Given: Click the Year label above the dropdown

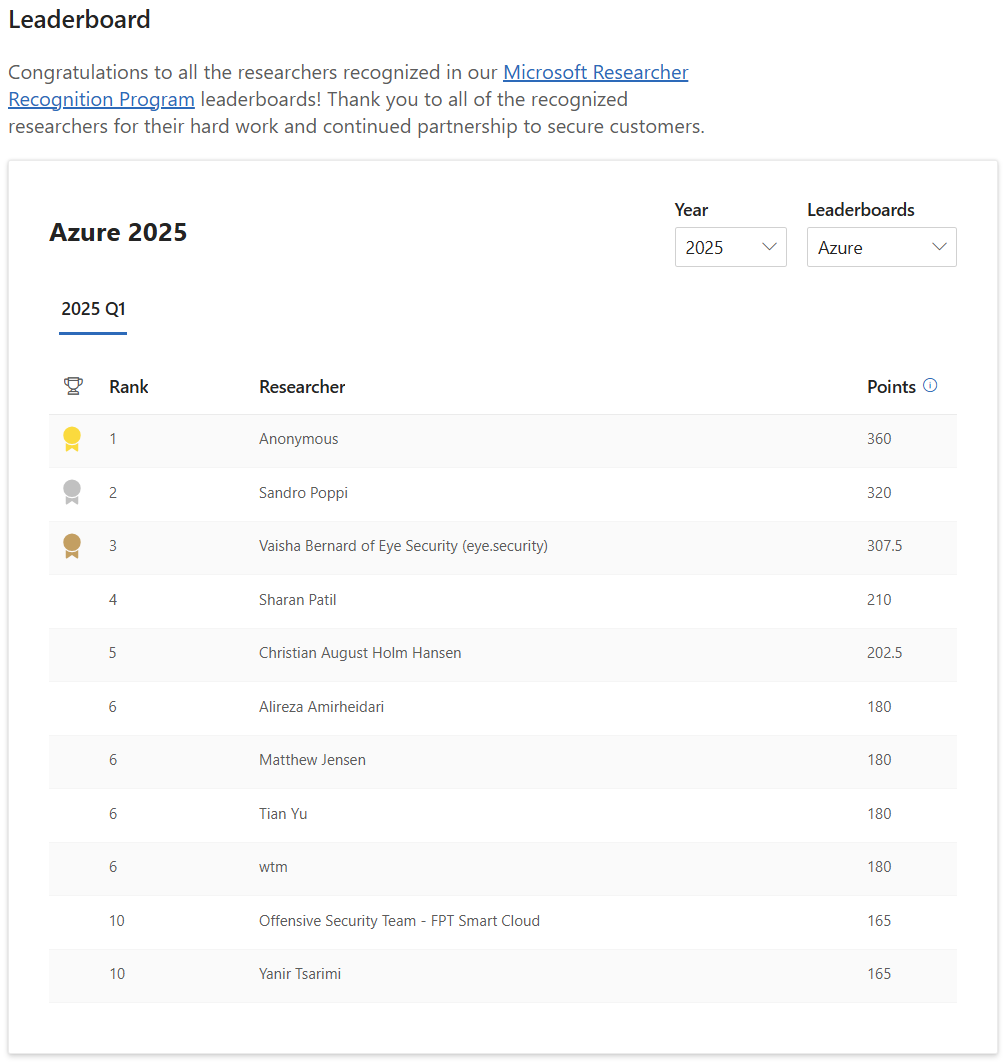Looking at the screenshot, I should pyautogui.click(x=691, y=210).
